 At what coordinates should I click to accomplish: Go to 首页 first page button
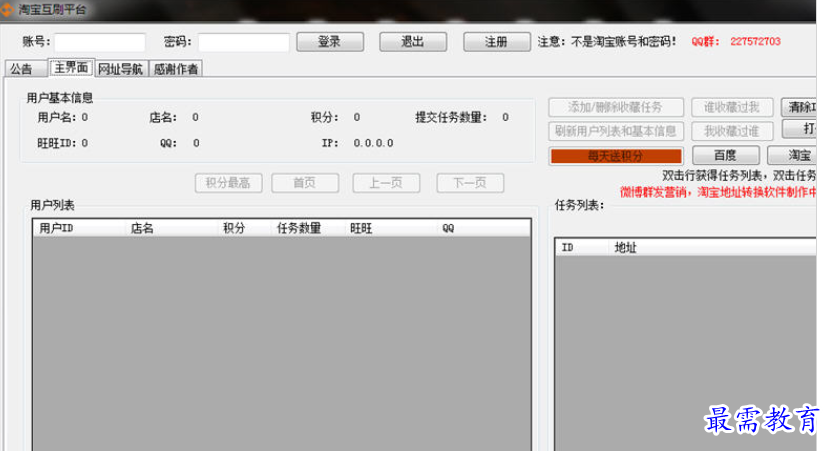[x=305, y=183]
